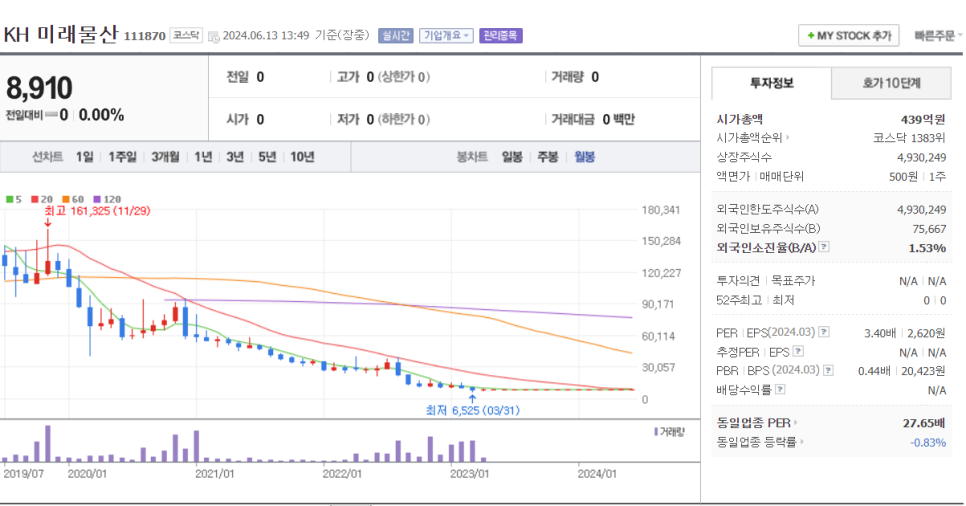
Task: Click the plus icon in MY STOCK 추가
Action: 811,36
